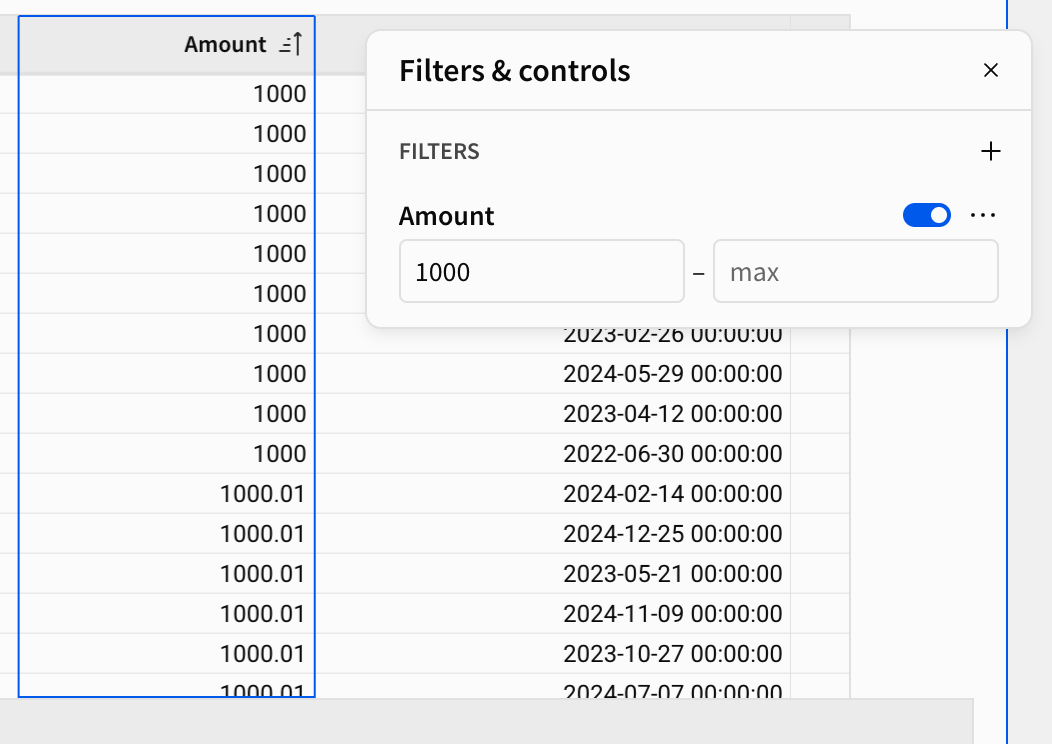This screenshot has height=744, width=1052.
Task: Open more options for Amount filter
Action: 983,215
